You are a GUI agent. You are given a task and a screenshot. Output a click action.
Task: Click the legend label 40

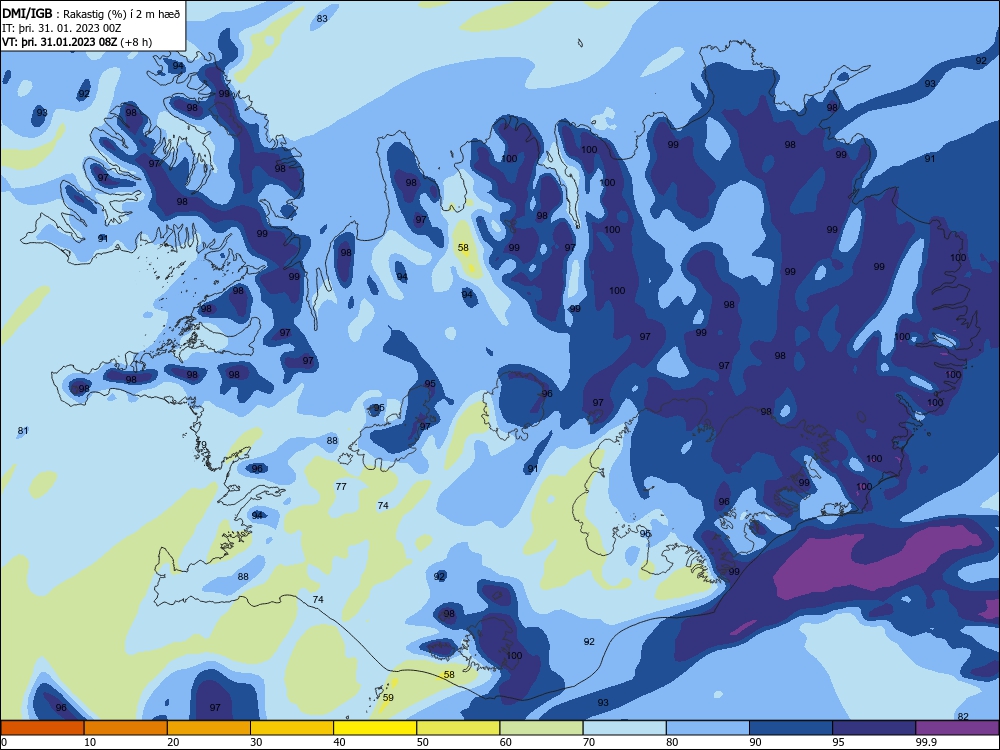[x=339, y=742]
